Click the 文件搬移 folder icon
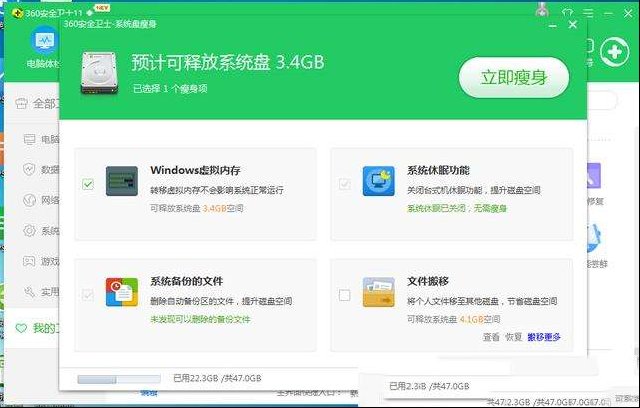This screenshot has height=408, width=640. click(379, 292)
